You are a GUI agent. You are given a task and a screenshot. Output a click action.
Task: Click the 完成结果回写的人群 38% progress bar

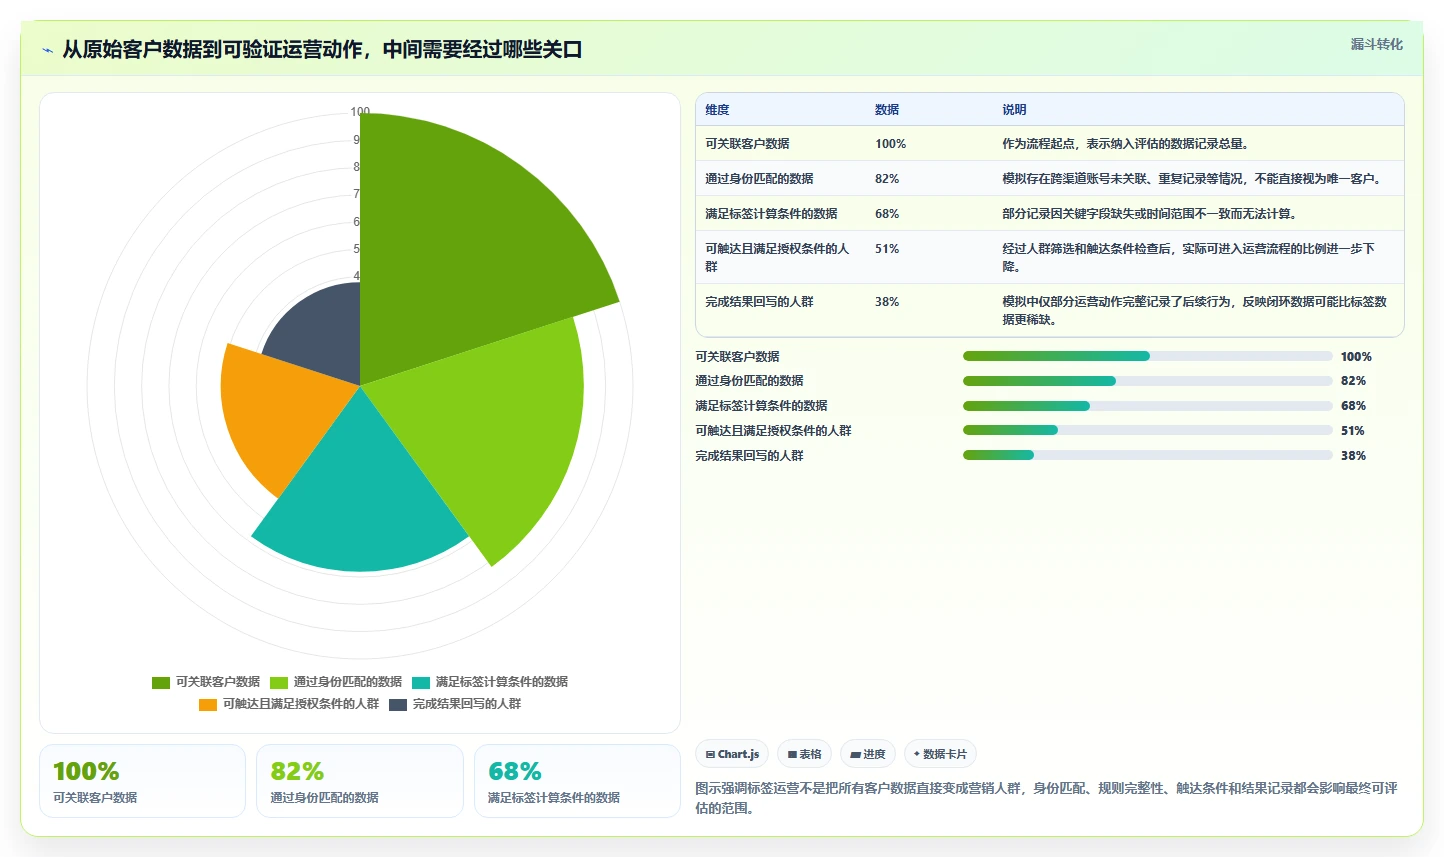pyautogui.click(x=1147, y=455)
